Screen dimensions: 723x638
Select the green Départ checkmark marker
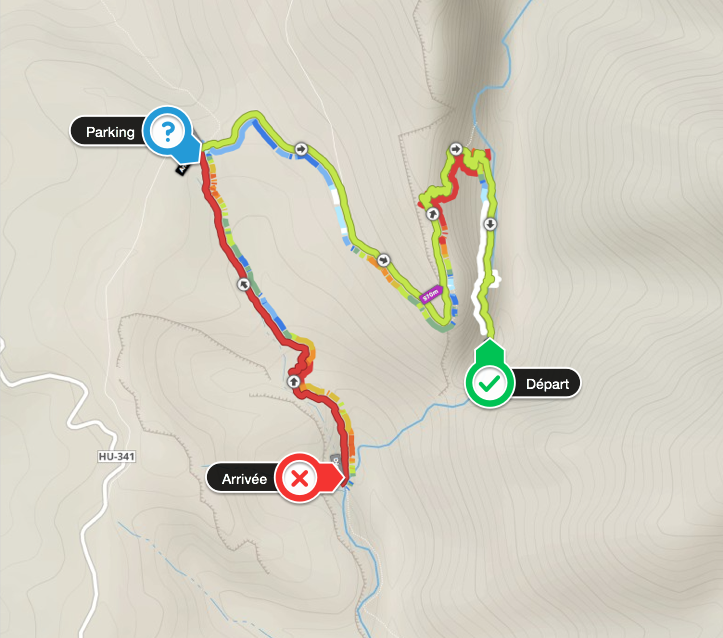(489, 384)
